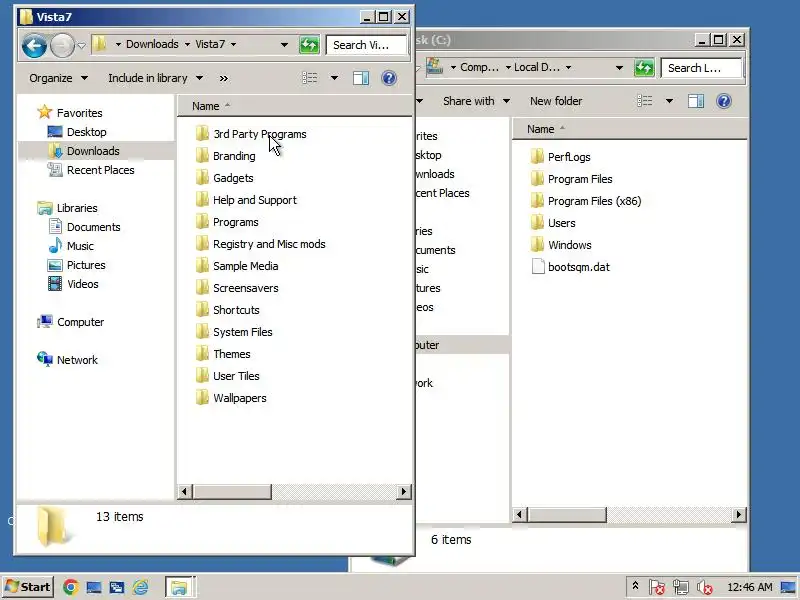The width and height of the screenshot is (800, 600).
Task: Click the refresh icon in Vista7 address bar
Action: tap(309, 45)
